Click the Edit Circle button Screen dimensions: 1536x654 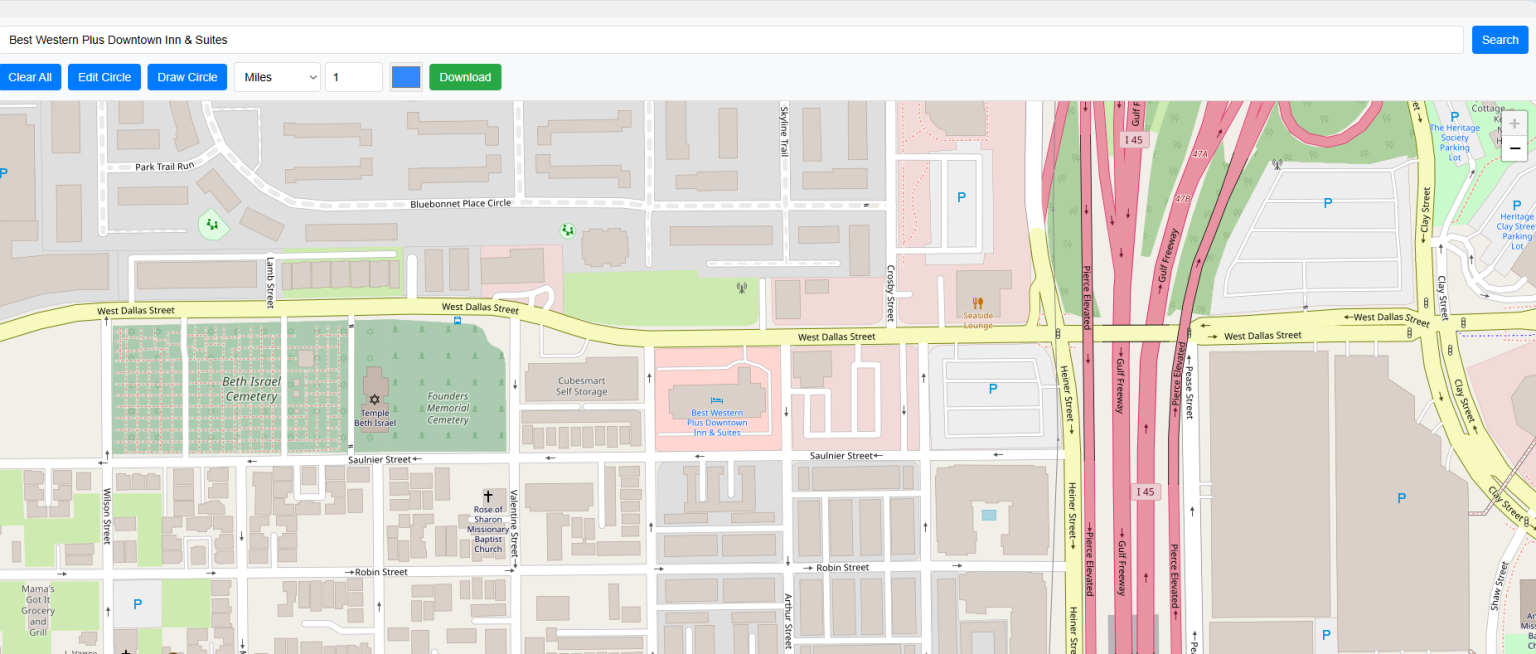(x=104, y=76)
